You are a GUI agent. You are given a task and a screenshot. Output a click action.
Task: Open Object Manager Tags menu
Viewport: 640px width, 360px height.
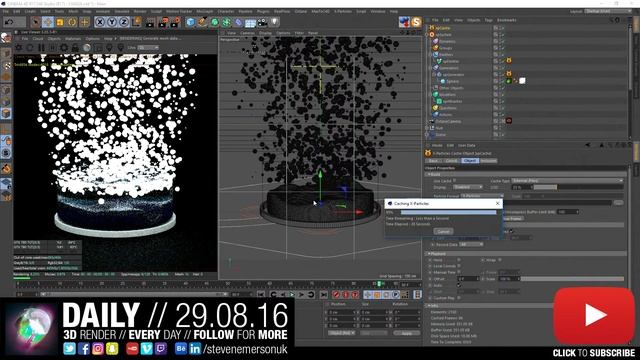tap(489, 20)
